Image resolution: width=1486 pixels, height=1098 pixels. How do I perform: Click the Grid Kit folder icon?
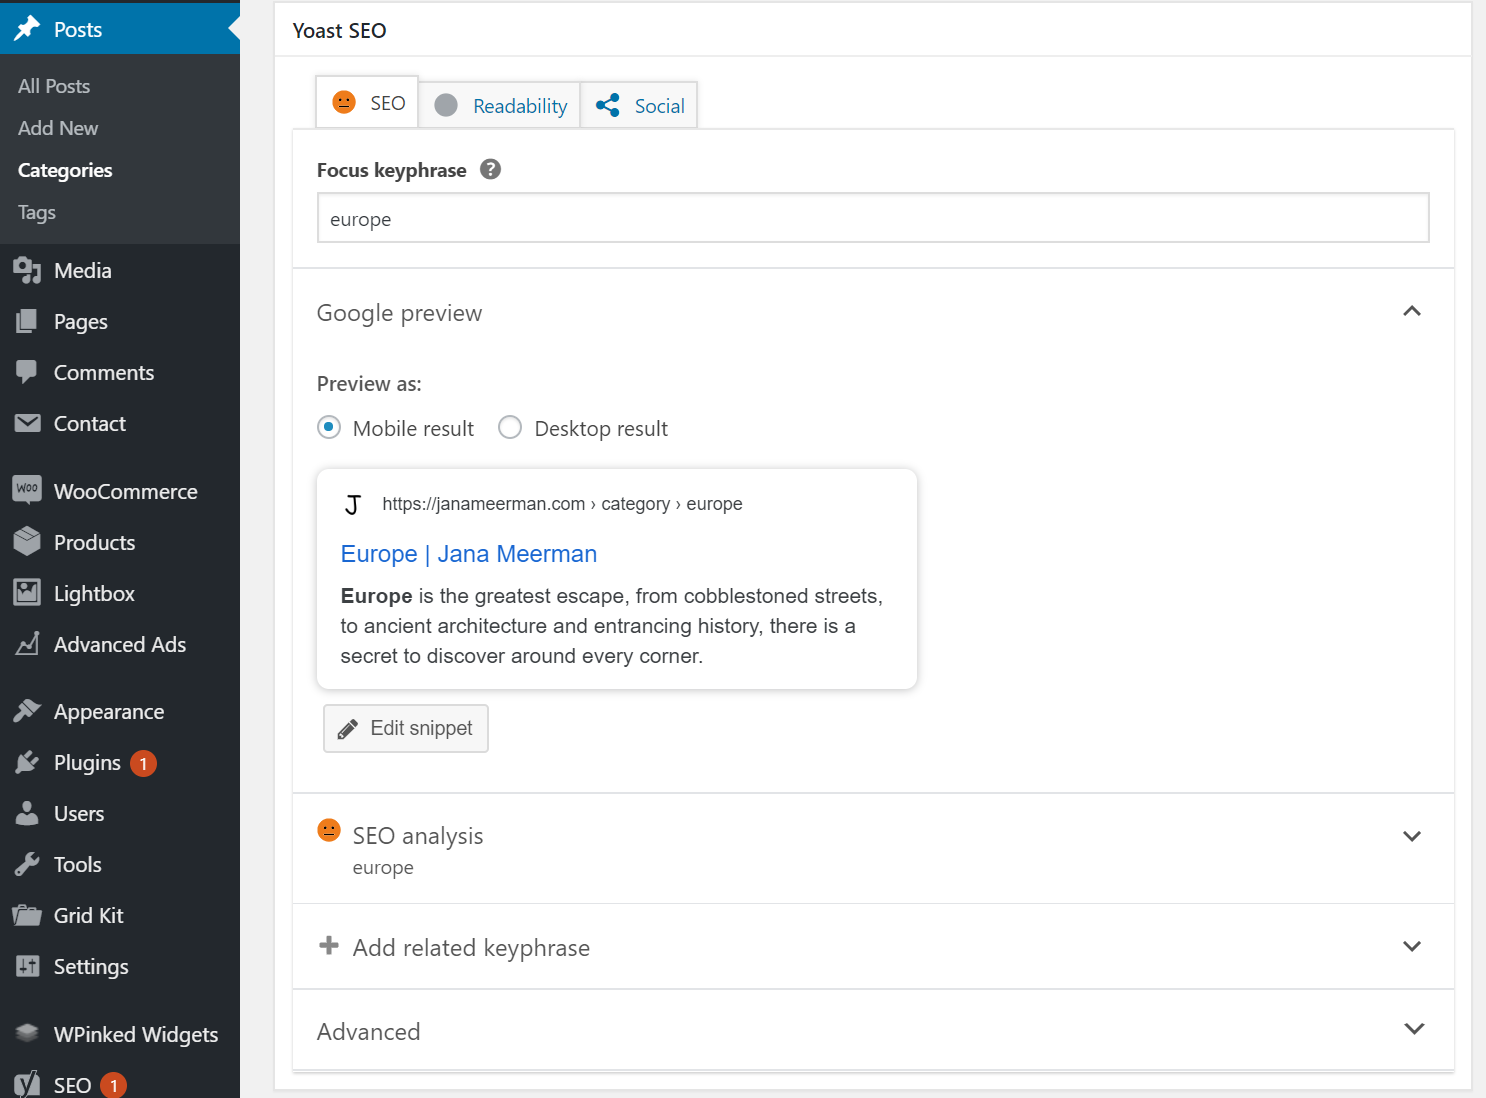click(x=27, y=915)
